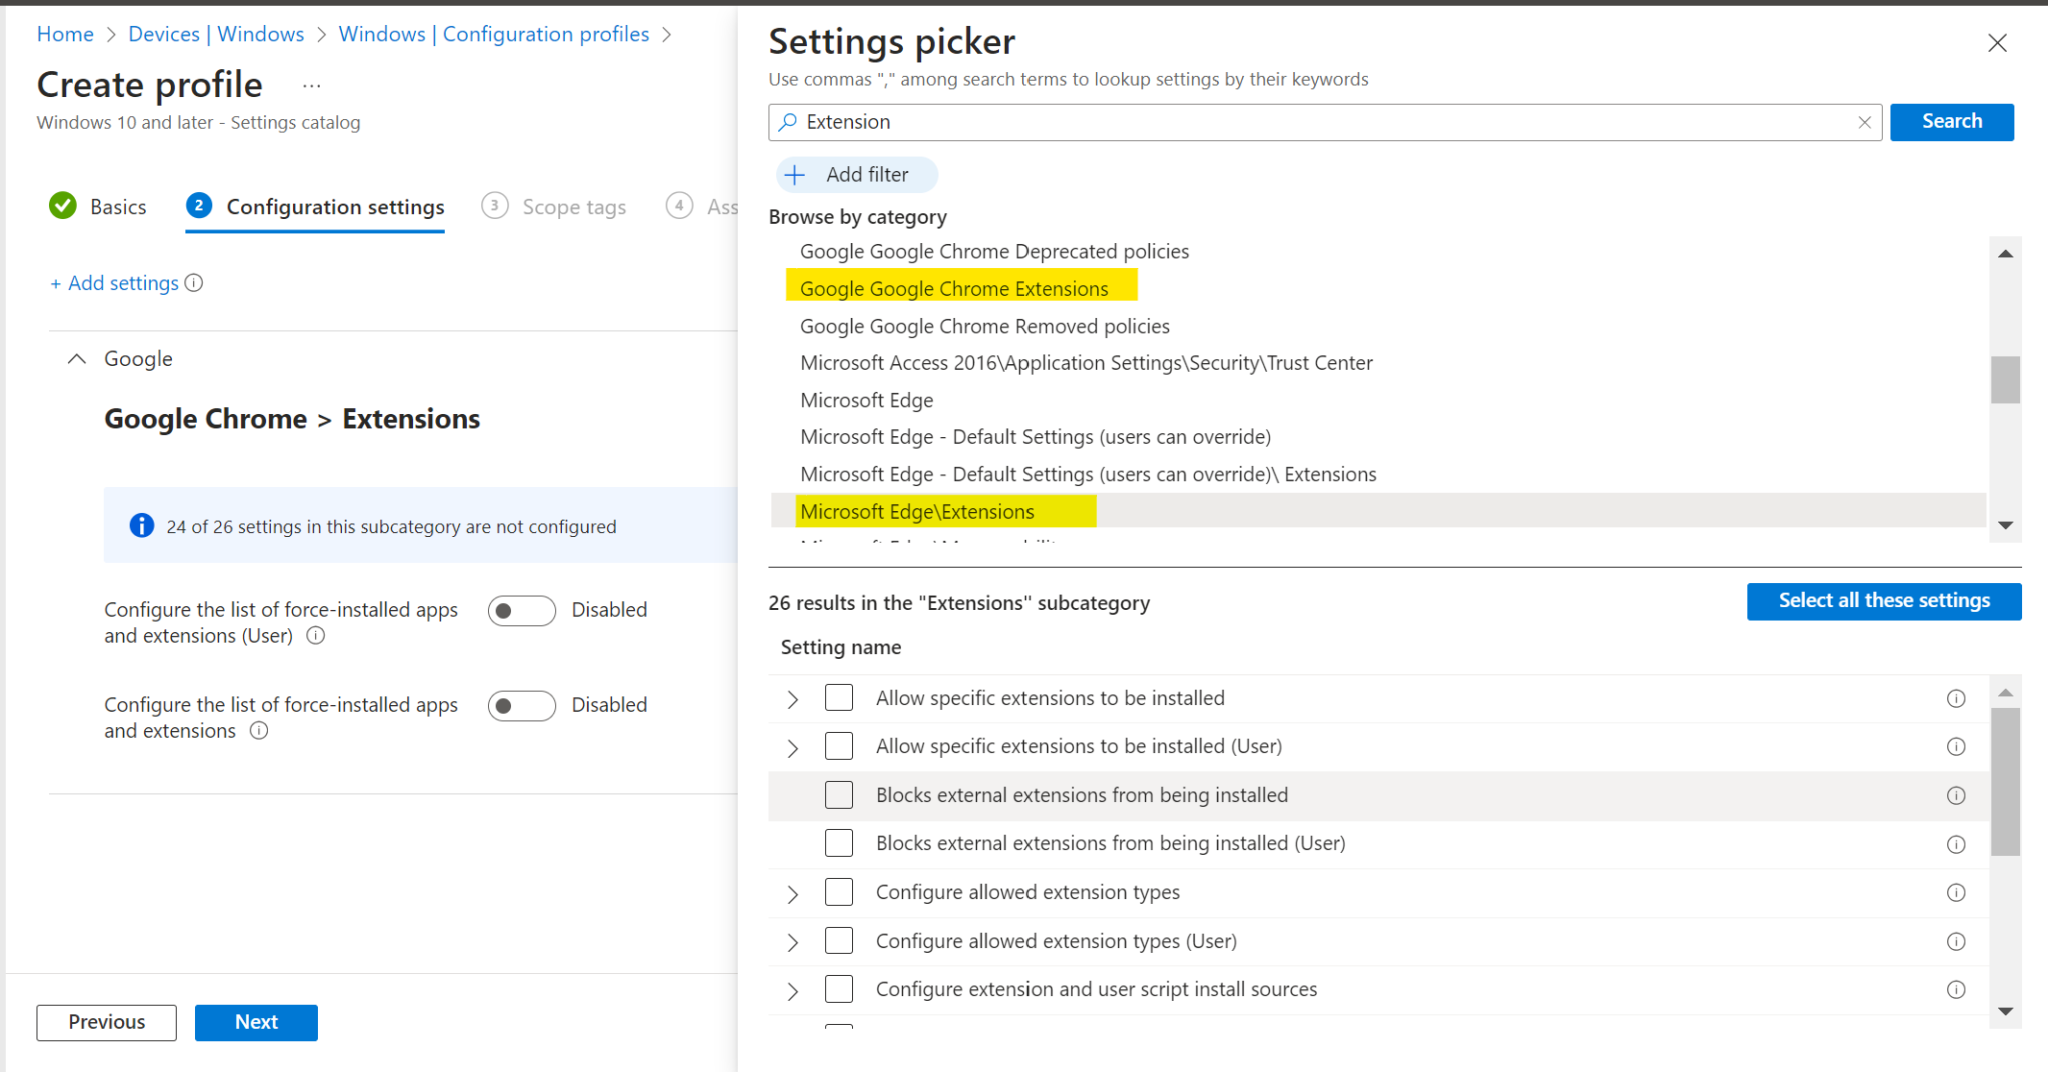Screen dimensions: 2048x1072
Task: Show info for Blocks external extensions from being installed
Action: tap(1956, 796)
